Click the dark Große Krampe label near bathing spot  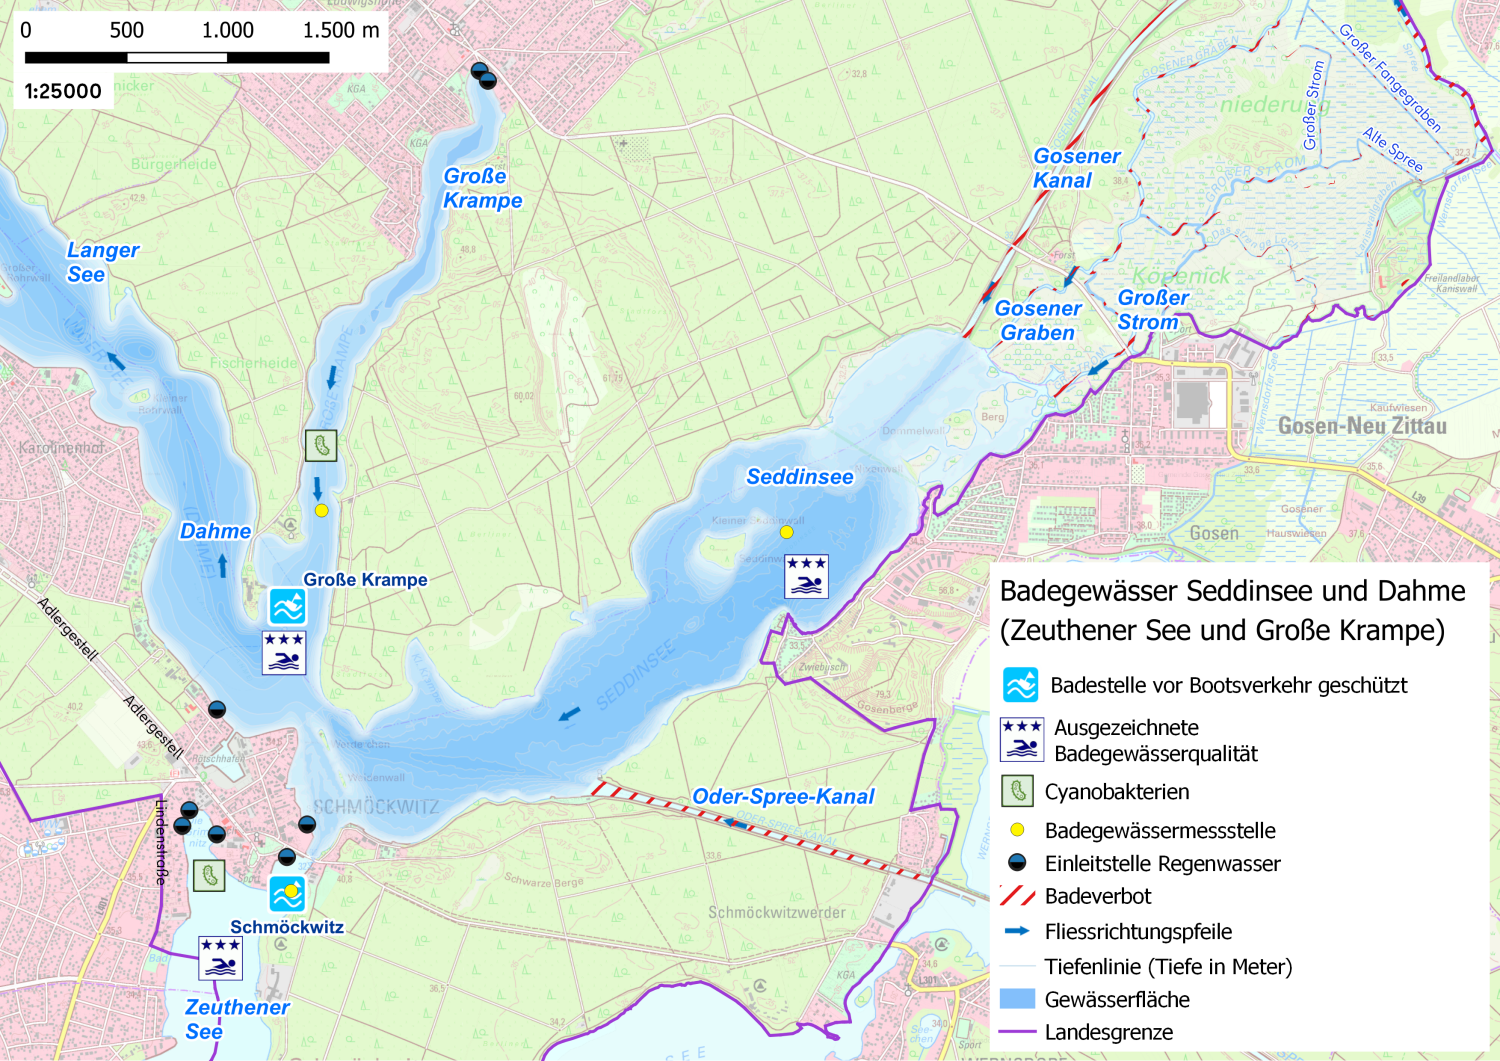coord(365,580)
